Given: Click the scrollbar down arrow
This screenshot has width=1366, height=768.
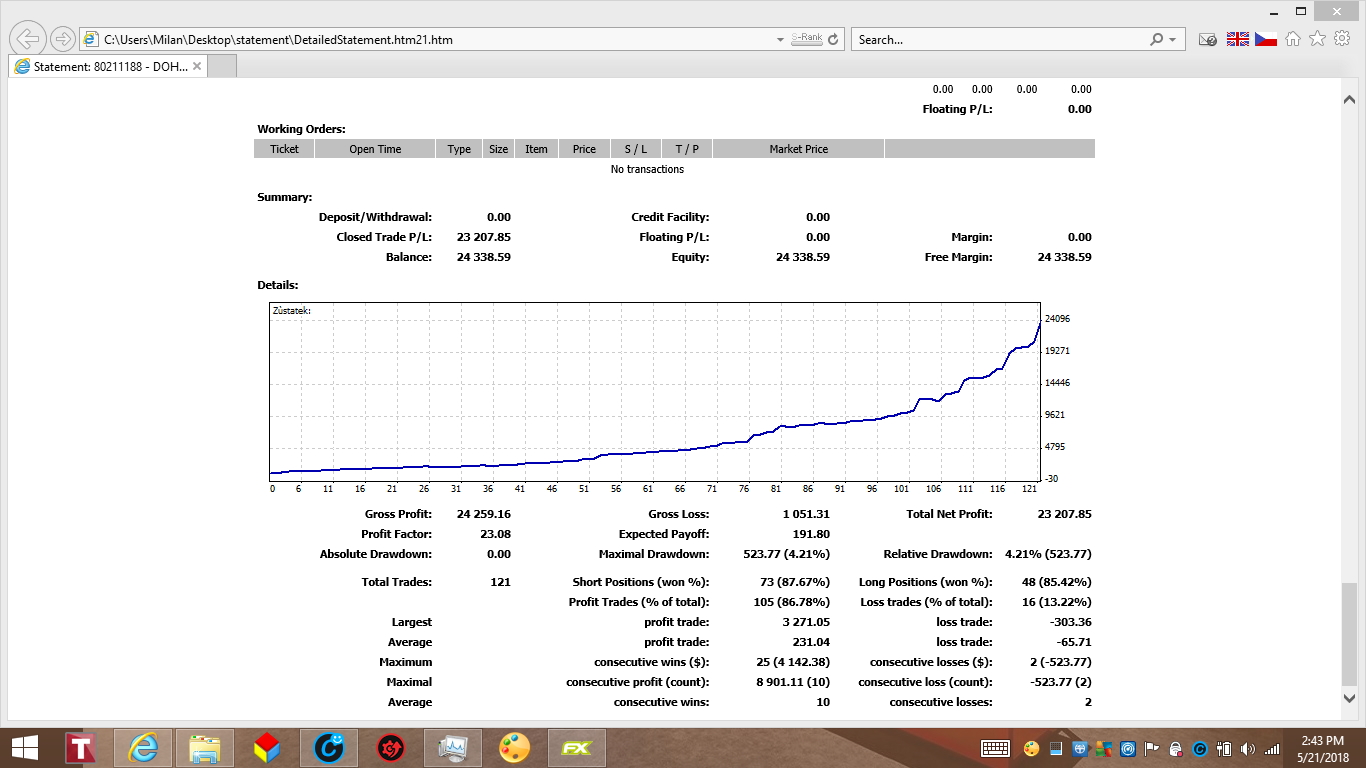Looking at the screenshot, I should click(x=1348, y=698).
